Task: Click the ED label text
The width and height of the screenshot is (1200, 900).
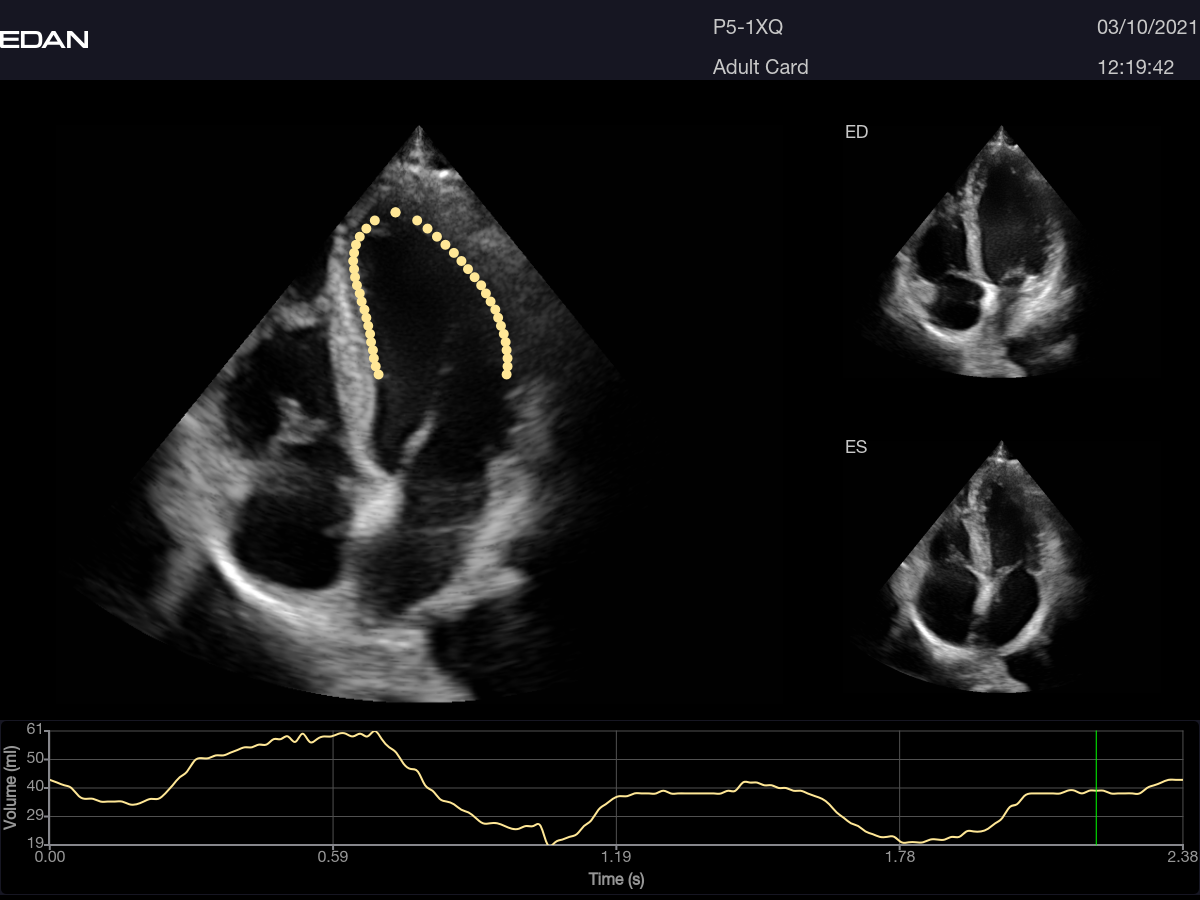Action: tap(856, 132)
